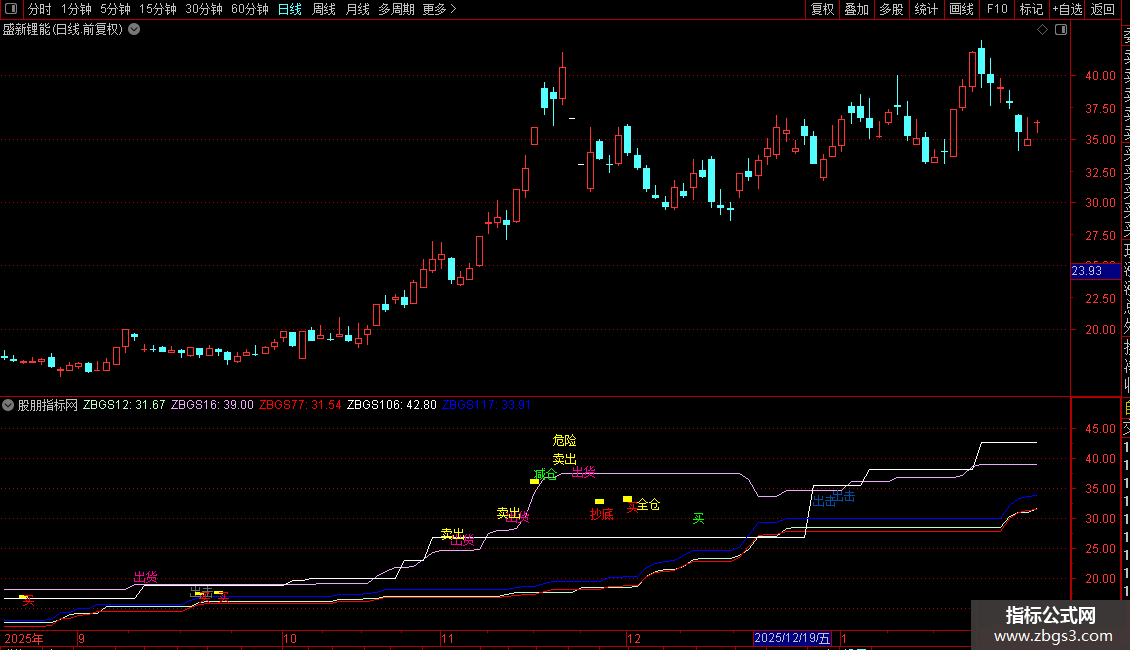Viewport: 1130px width, 650px height.
Task: Select the 15分钟 period tab
Action: point(157,9)
